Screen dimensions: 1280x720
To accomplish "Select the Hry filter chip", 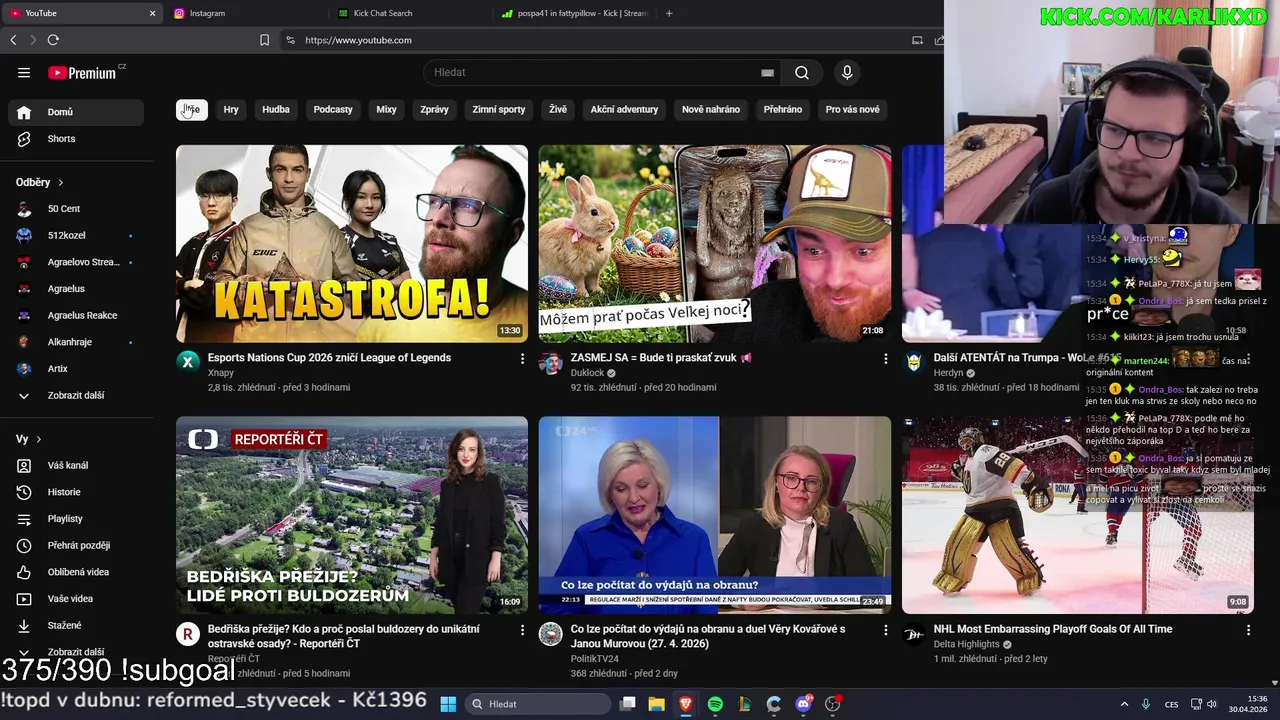I will (x=231, y=110).
